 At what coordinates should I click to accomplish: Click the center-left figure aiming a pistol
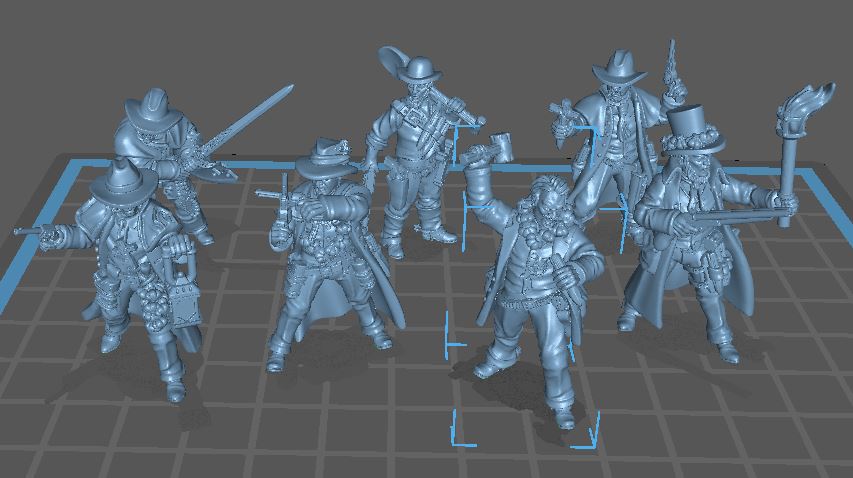[x=325, y=250]
